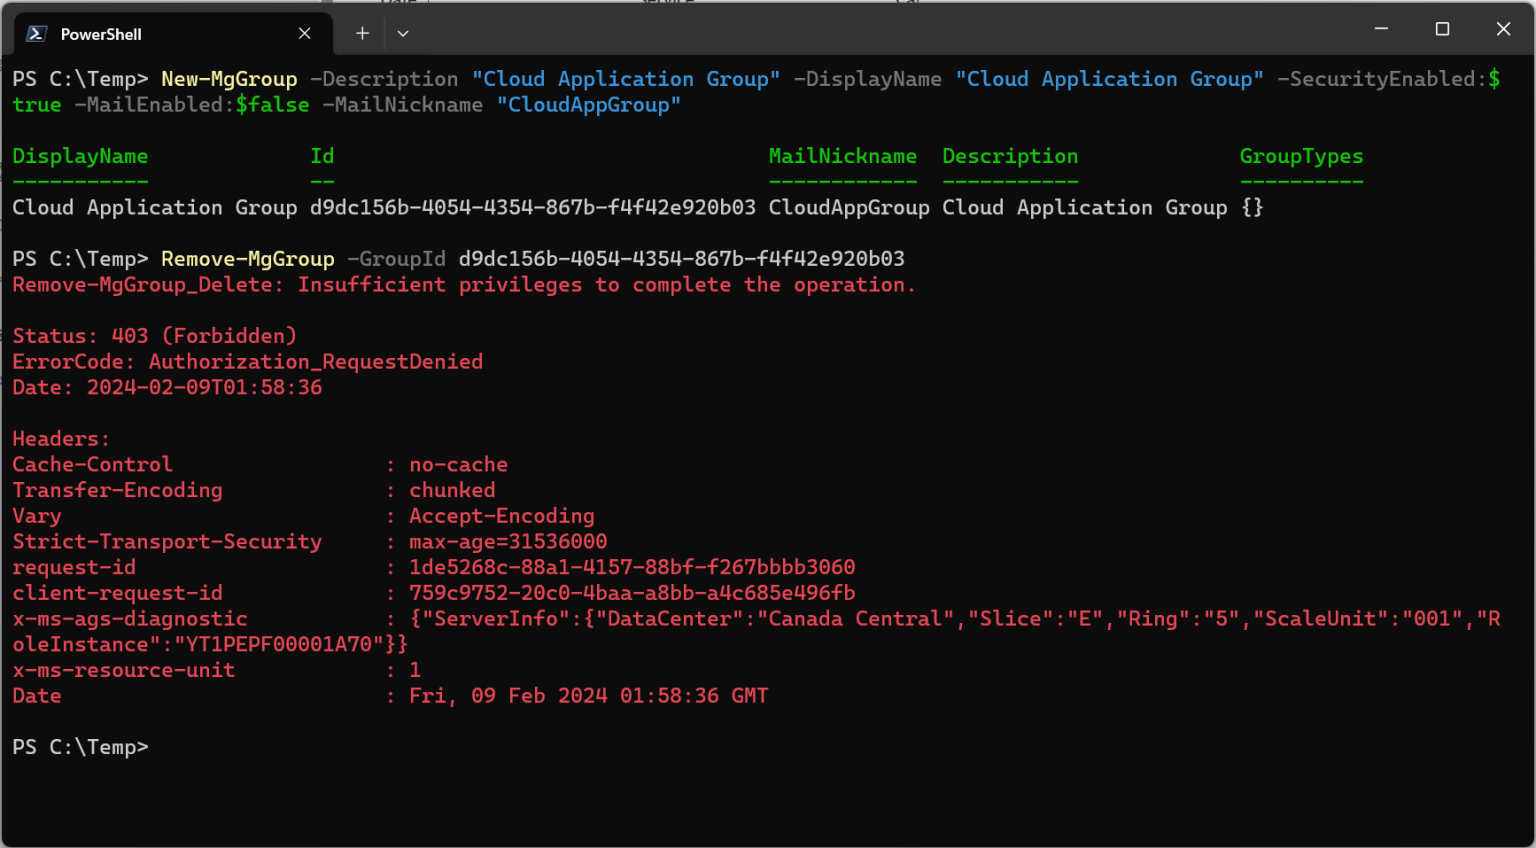The width and height of the screenshot is (1536, 848).
Task: Minimize the terminal window
Action: (x=1381, y=29)
